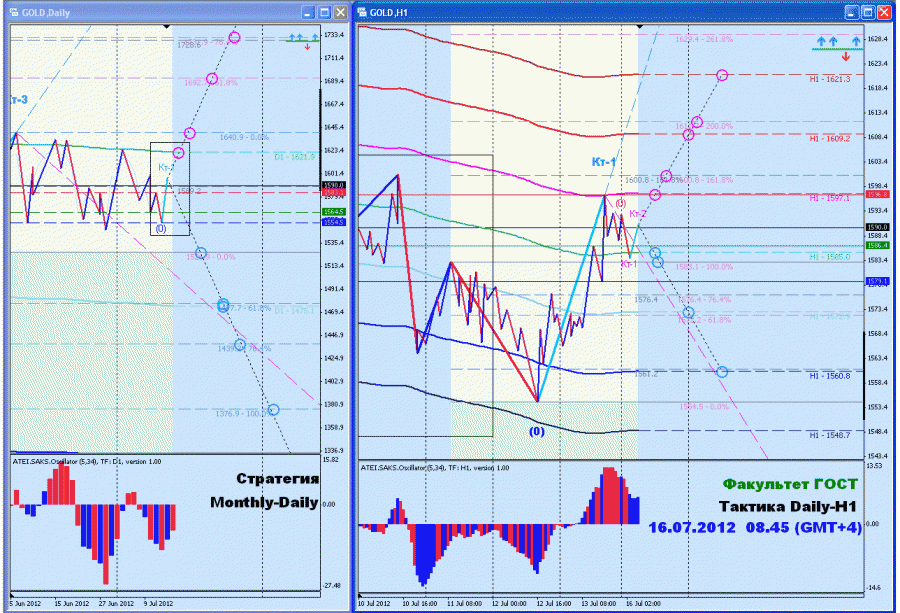Screen dimensions: 900x613
Task: Minimize the GOLD,Daily chart window
Action: point(308,12)
